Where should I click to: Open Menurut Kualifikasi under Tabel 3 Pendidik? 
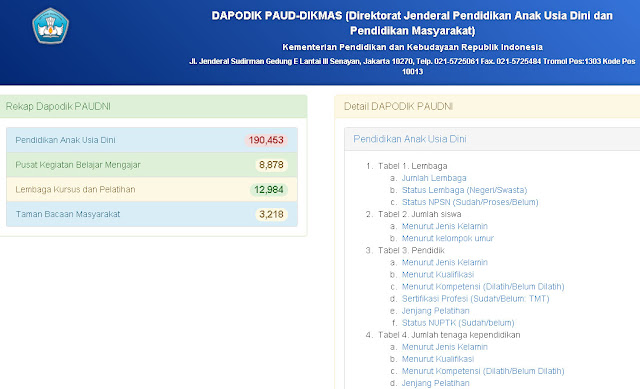[438, 275]
